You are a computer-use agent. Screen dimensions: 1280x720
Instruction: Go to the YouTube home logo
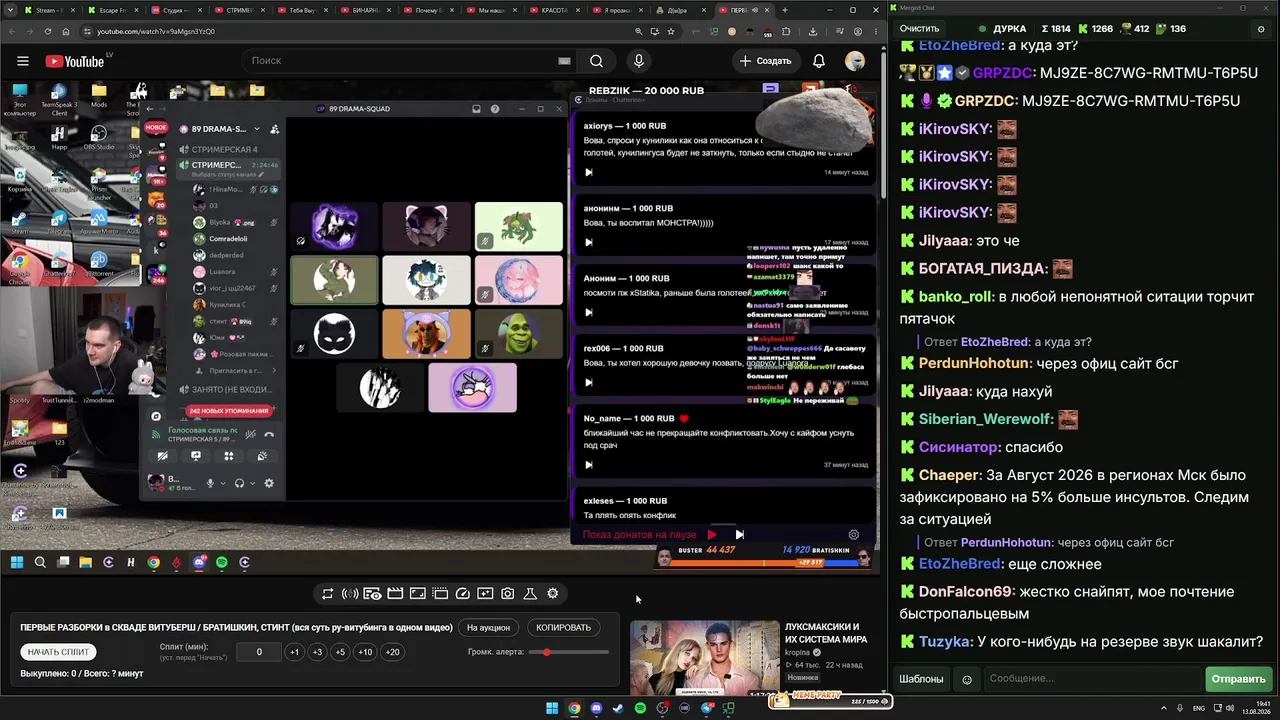pyautogui.click(x=75, y=61)
